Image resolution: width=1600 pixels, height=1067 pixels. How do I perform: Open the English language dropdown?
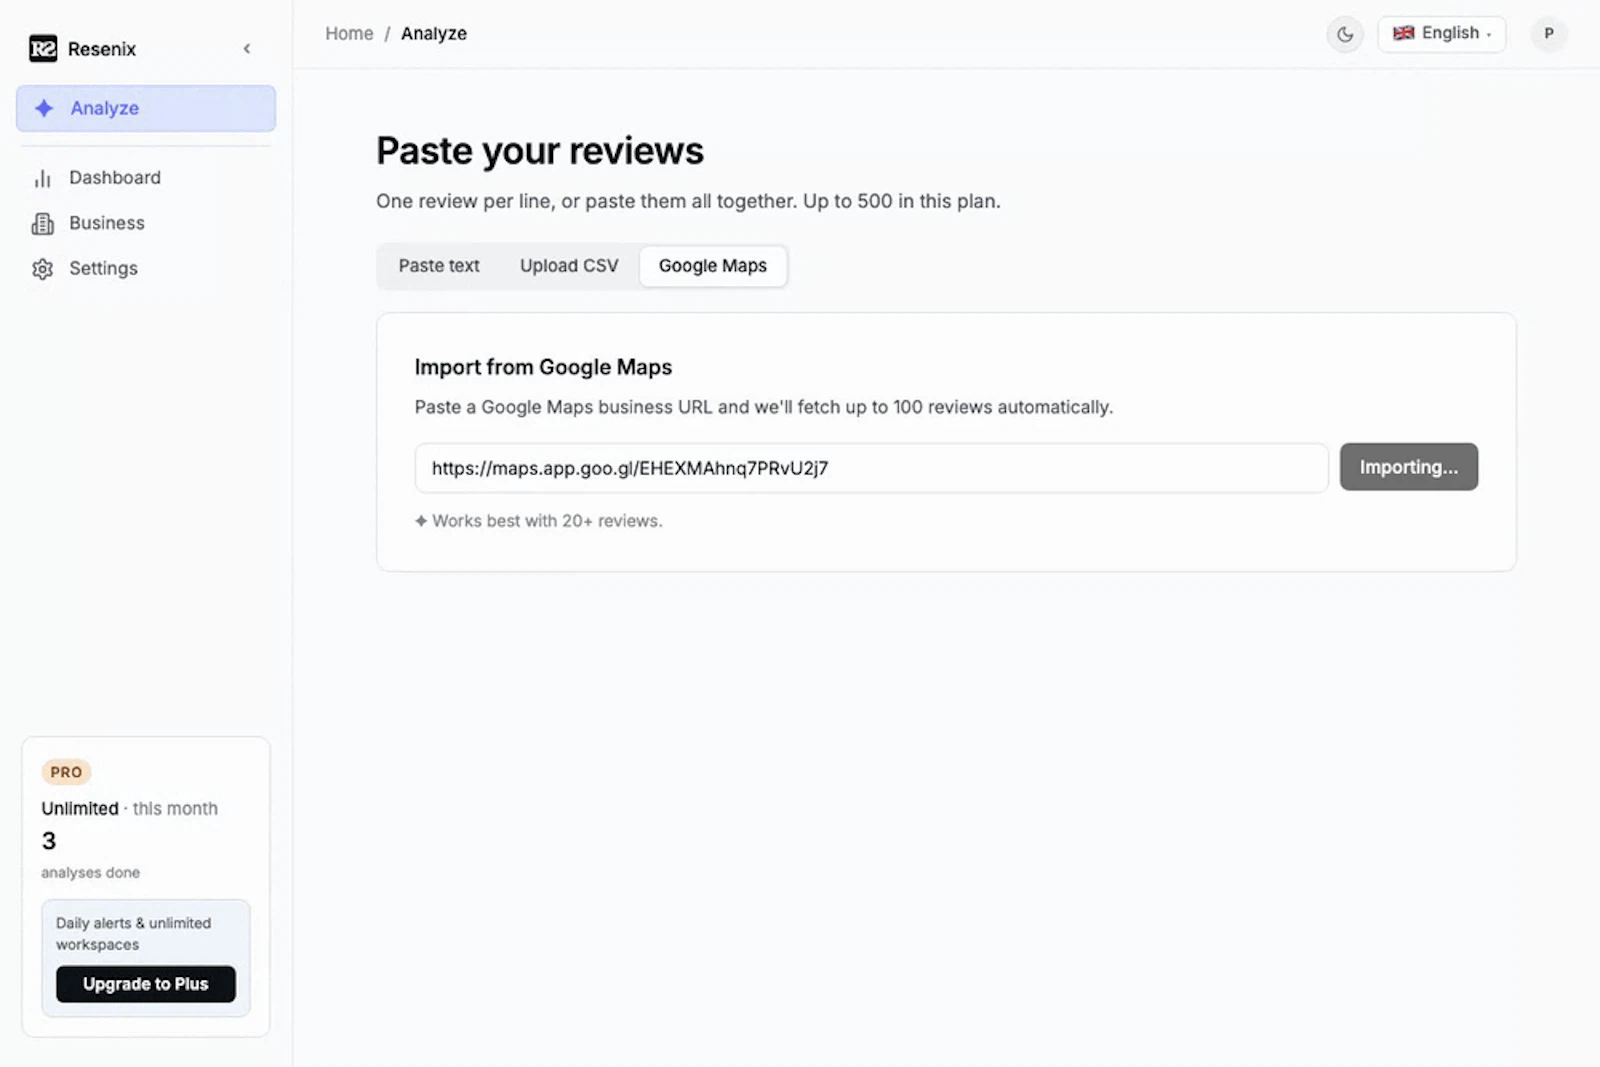click(1441, 33)
